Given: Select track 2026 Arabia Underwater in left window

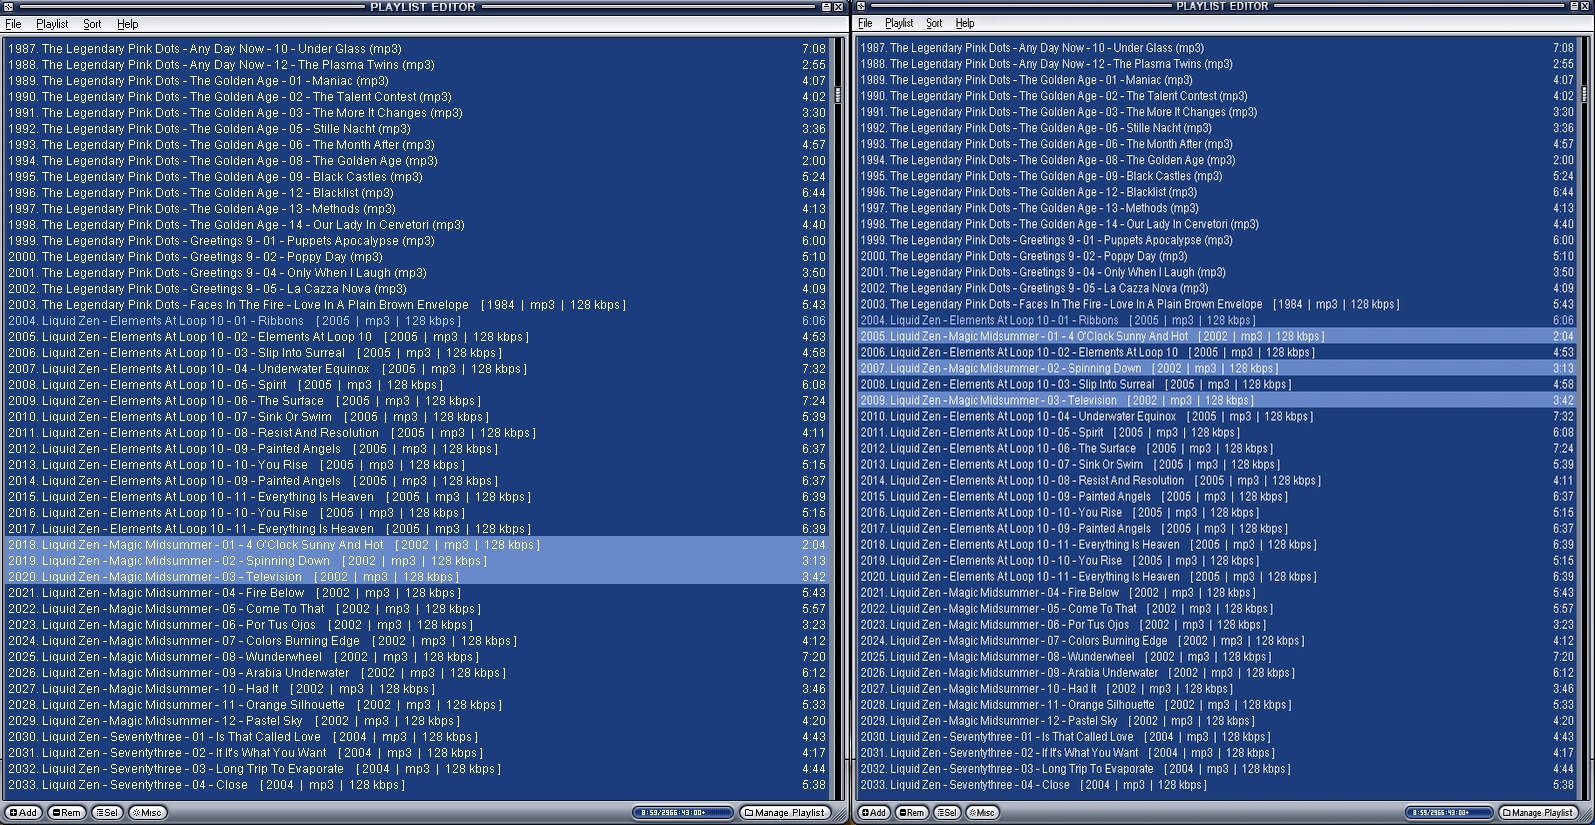Looking at the screenshot, I should click(x=417, y=672).
